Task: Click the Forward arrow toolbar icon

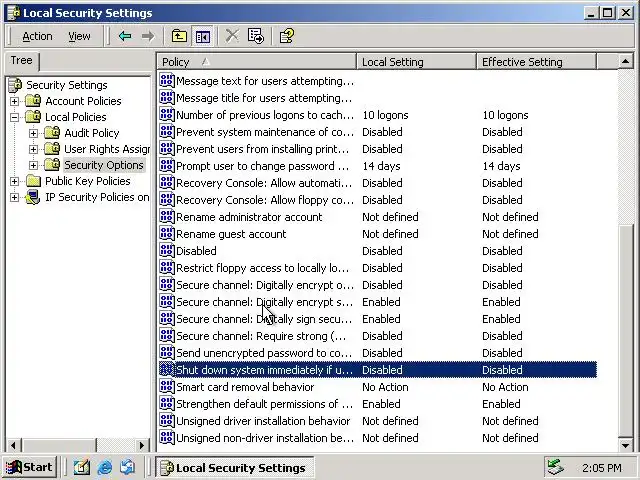Action: pyautogui.click(x=148, y=36)
